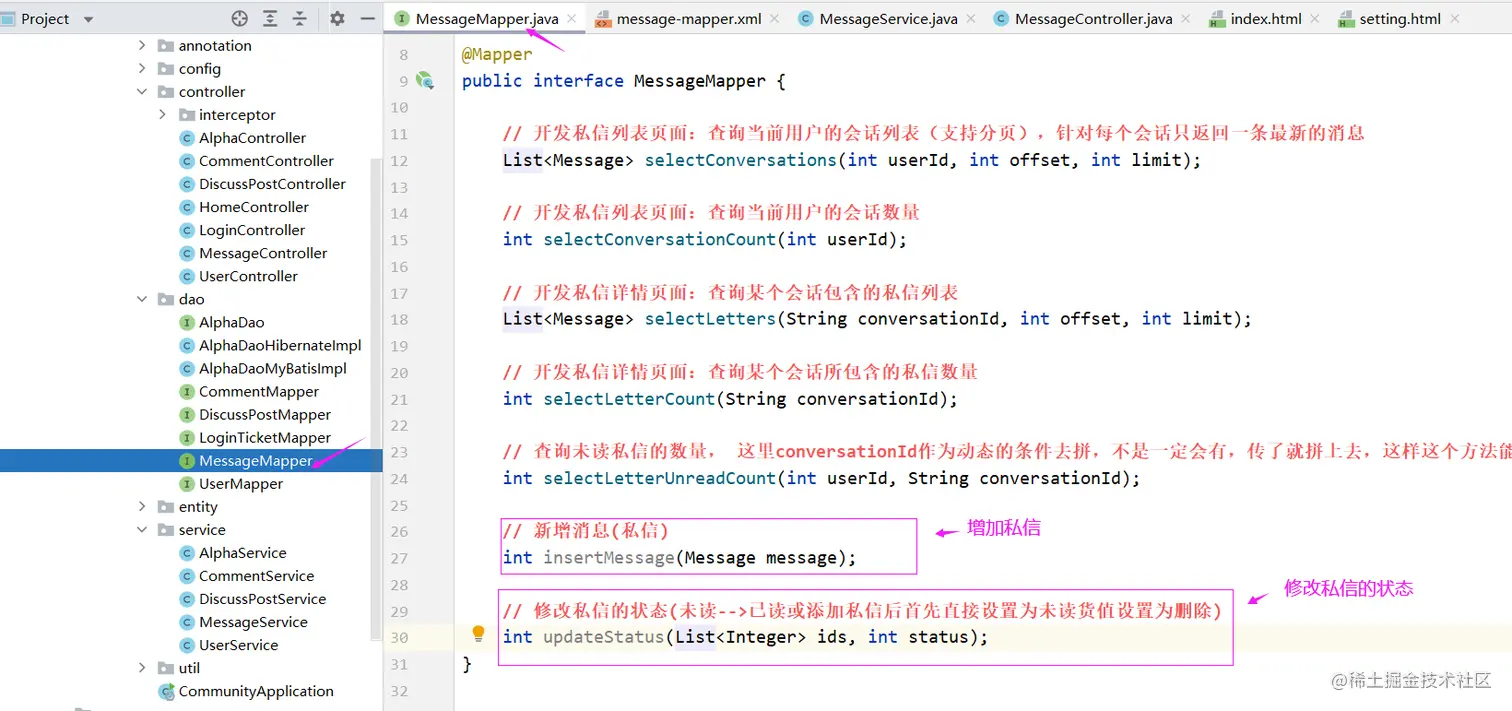Collapse the controller folder
This screenshot has width=1512, height=711.
pos(142,92)
